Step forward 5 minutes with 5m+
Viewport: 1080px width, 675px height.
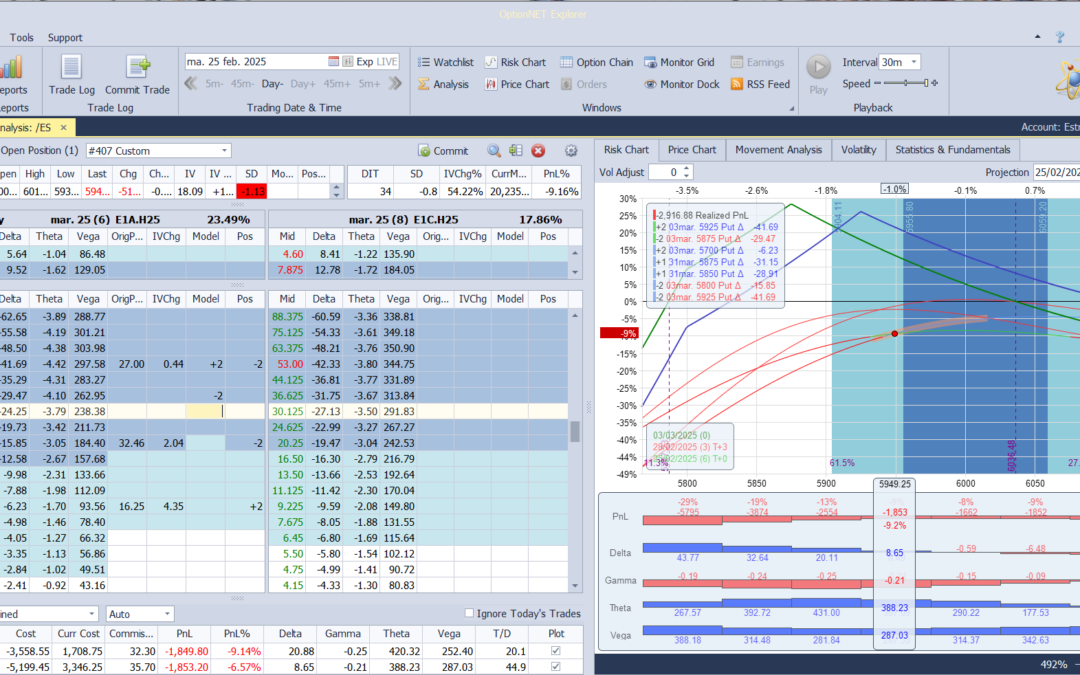click(x=369, y=84)
